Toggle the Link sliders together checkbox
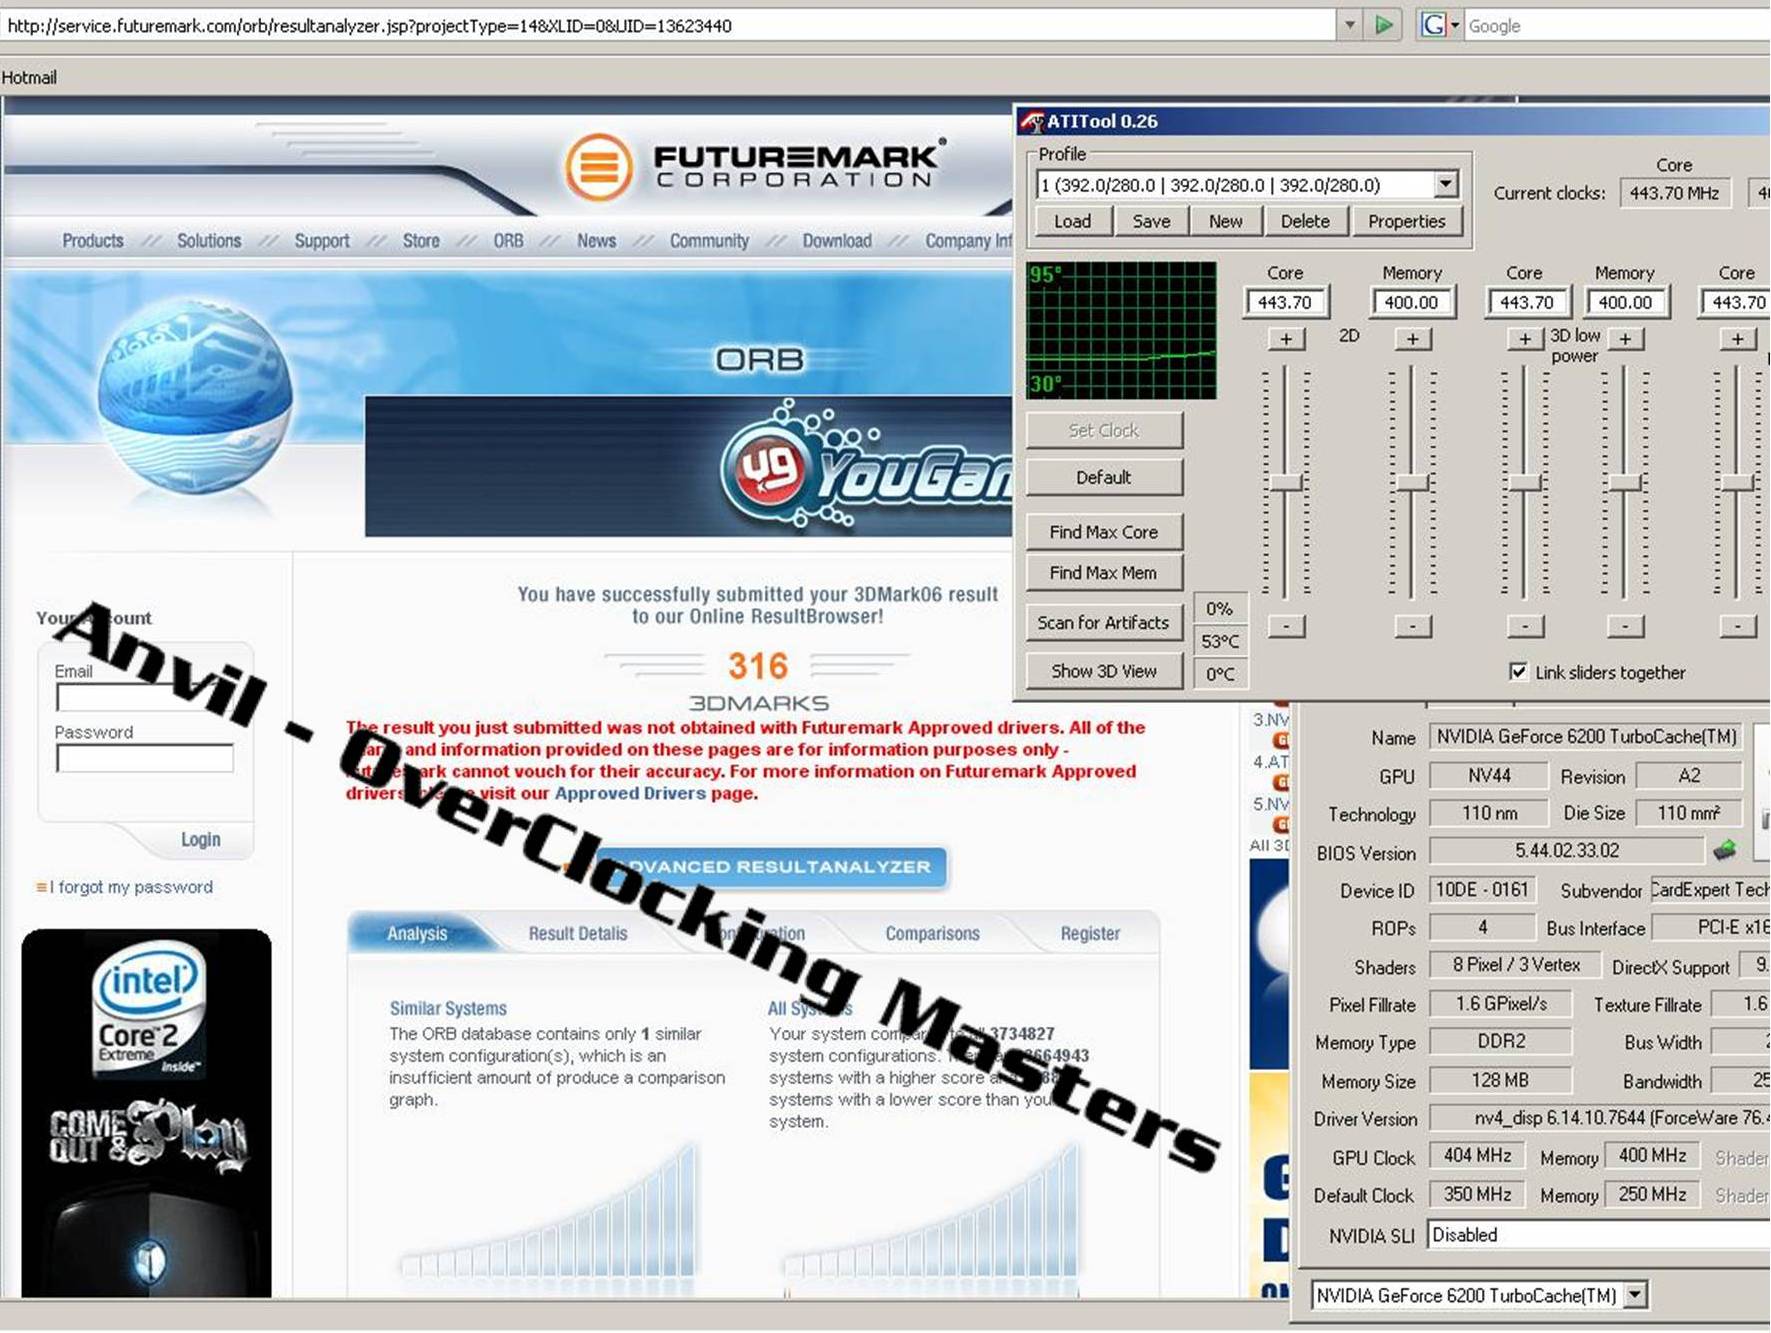Screen dimensions: 1771x1333 (x=1518, y=672)
